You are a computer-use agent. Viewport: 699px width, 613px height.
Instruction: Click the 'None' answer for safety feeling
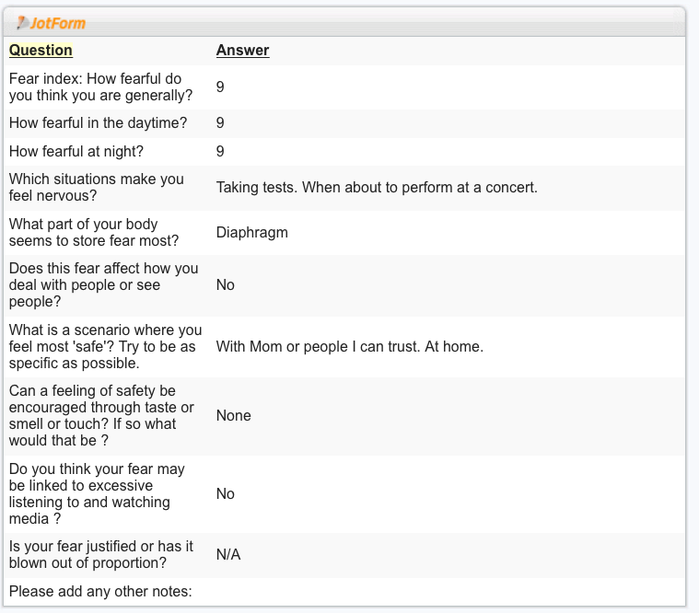click(x=234, y=416)
